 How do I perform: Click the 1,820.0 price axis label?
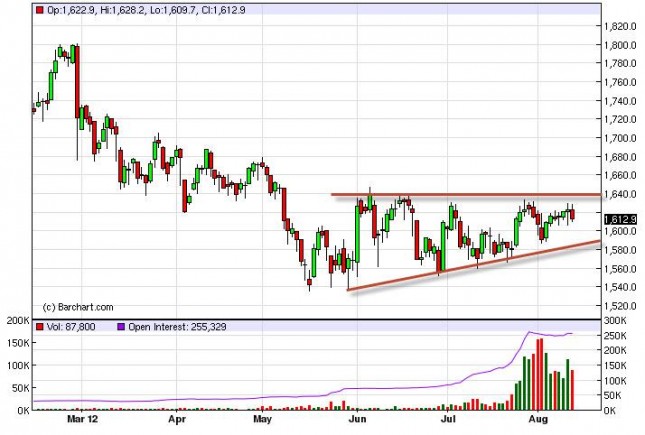pyautogui.click(x=620, y=26)
